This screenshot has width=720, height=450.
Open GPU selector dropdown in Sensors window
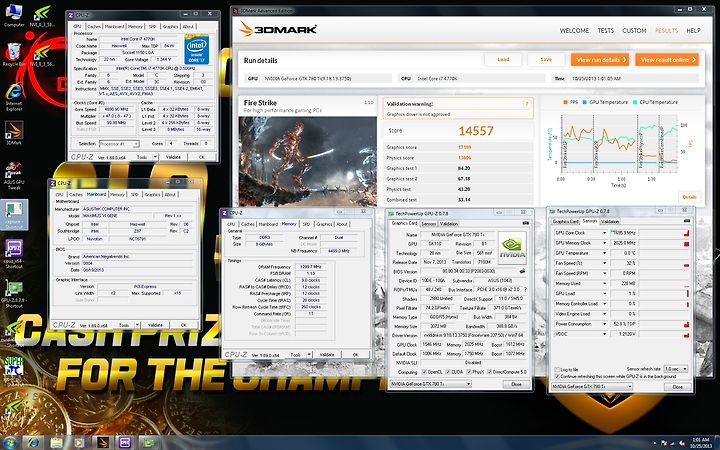[591, 387]
